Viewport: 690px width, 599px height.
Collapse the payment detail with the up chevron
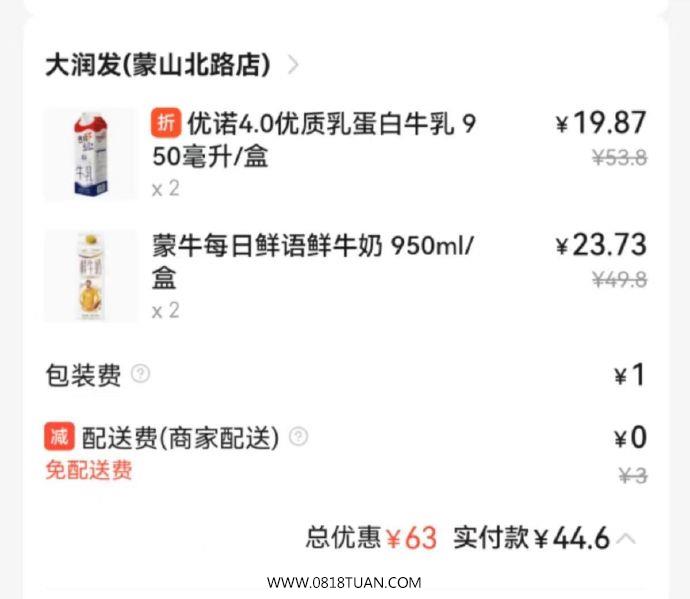click(x=626, y=538)
